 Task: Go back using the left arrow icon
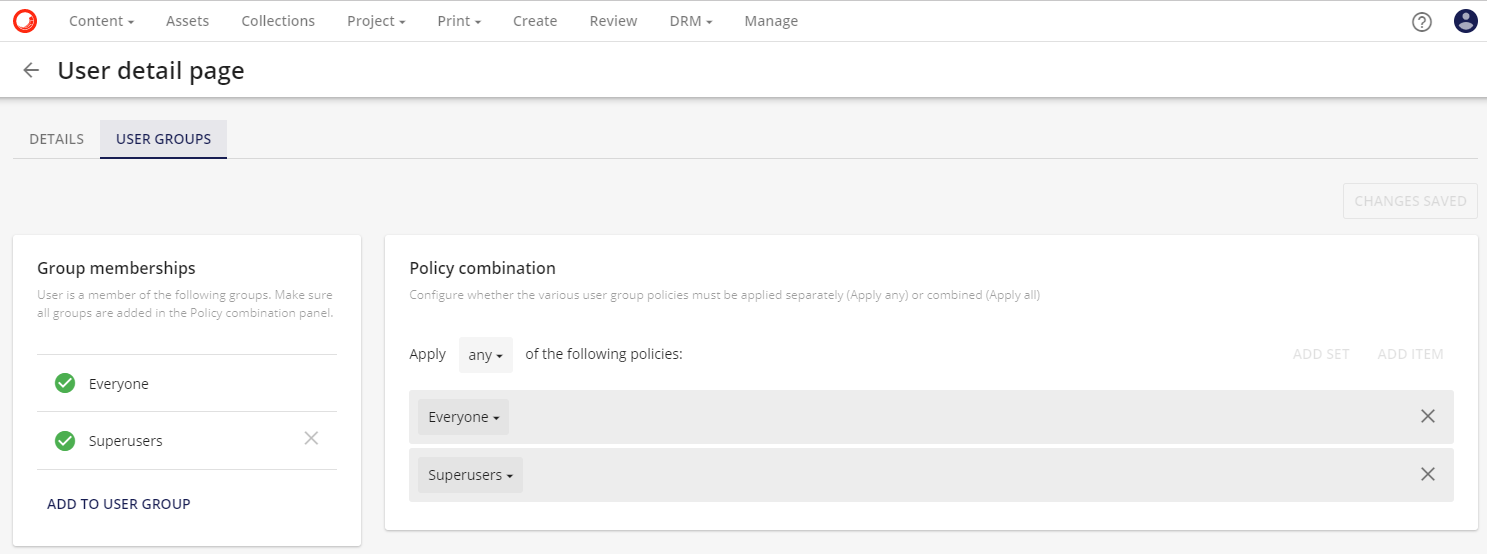click(32, 70)
